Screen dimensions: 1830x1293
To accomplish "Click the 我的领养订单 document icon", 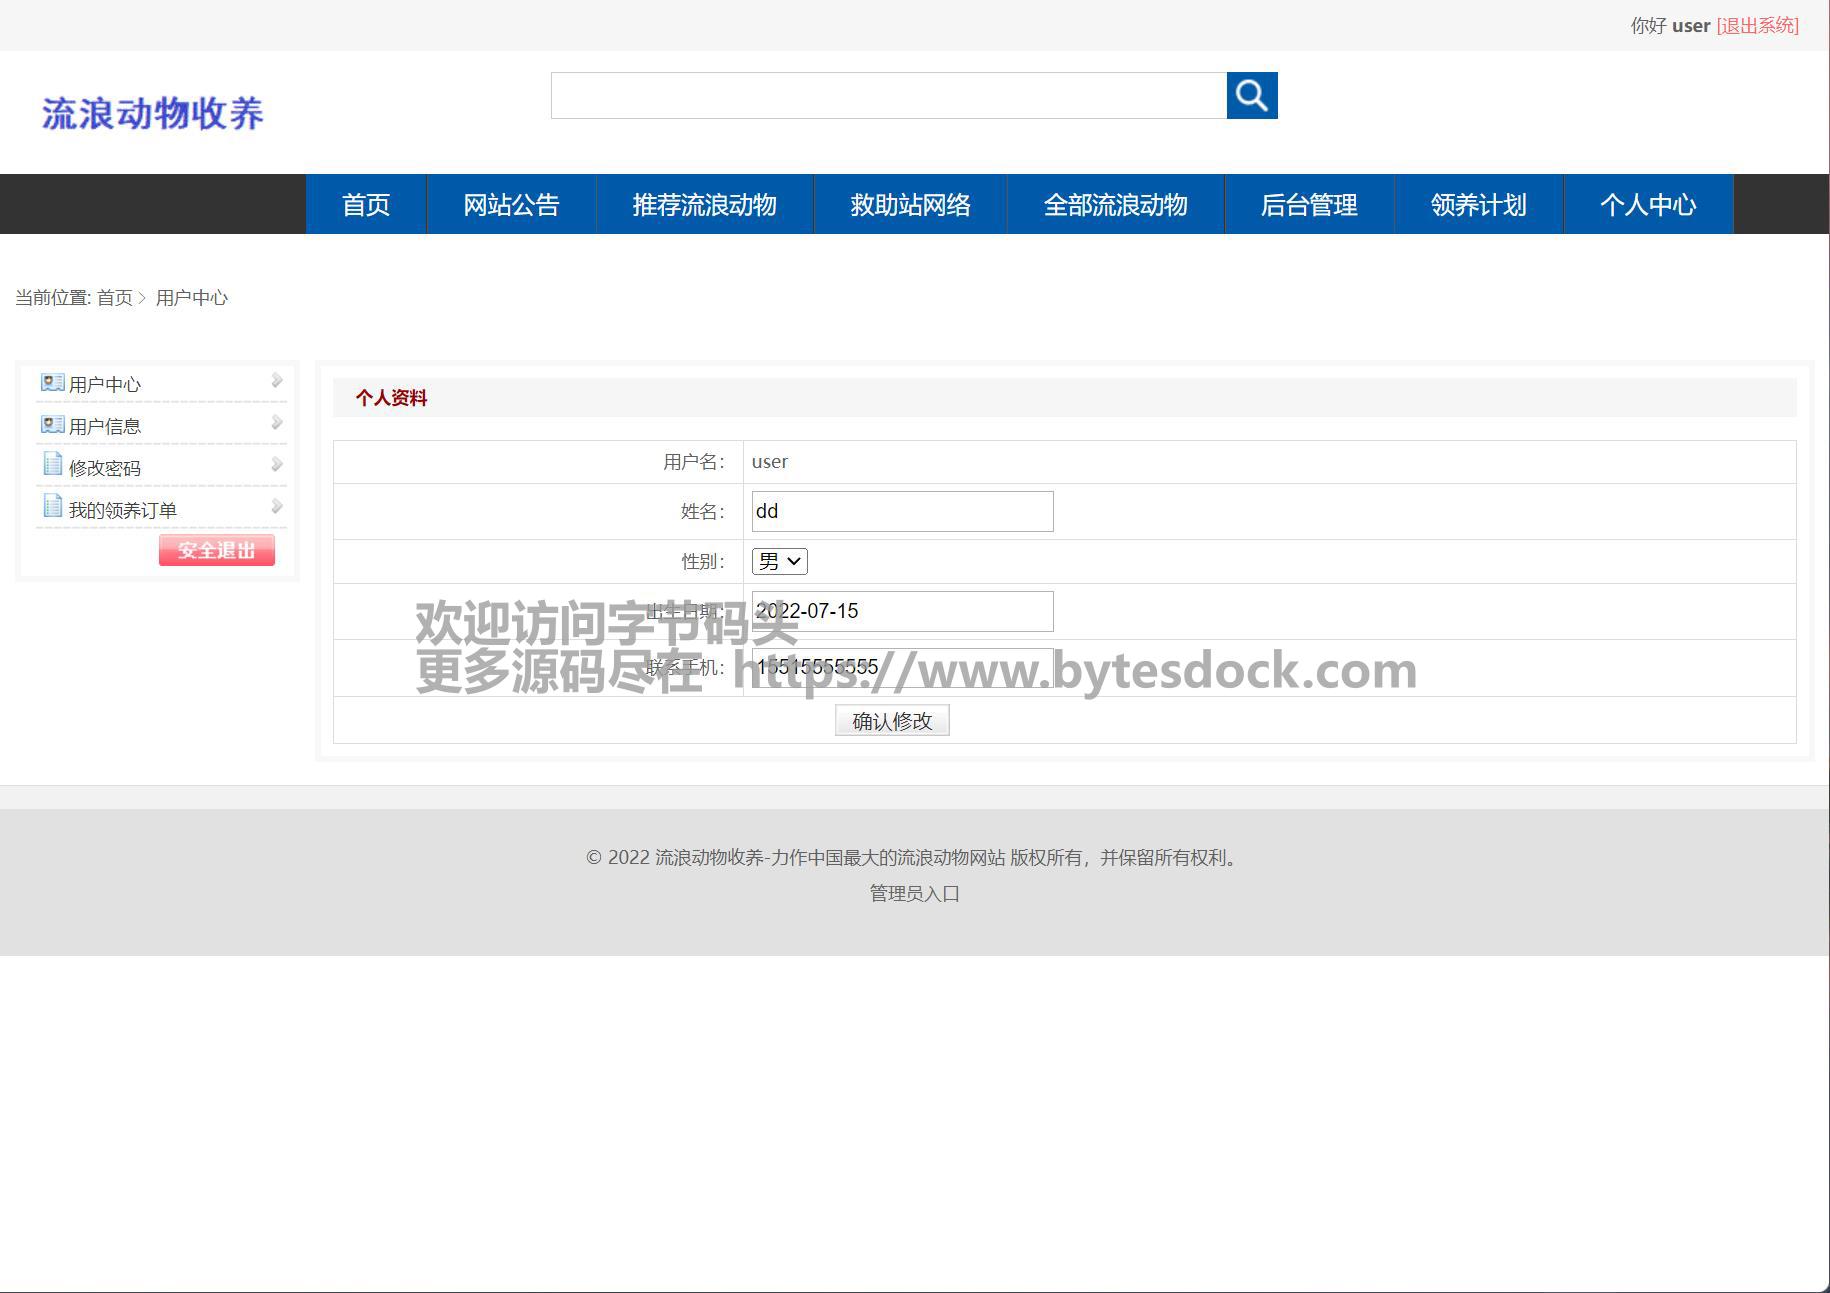I will tap(52, 507).
